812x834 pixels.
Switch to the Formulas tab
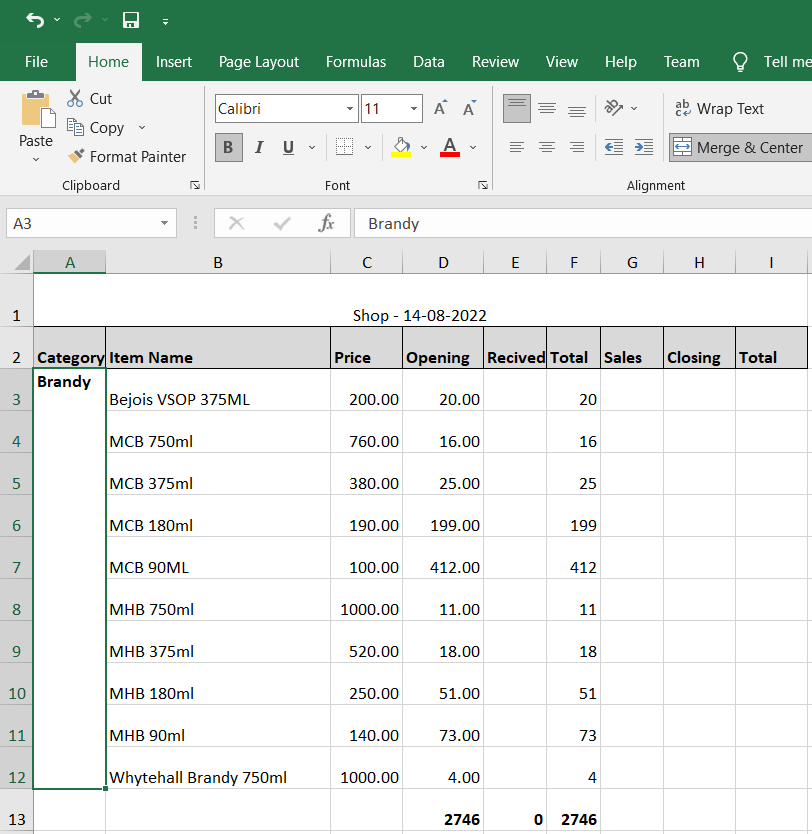pyautogui.click(x=356, y=62)
